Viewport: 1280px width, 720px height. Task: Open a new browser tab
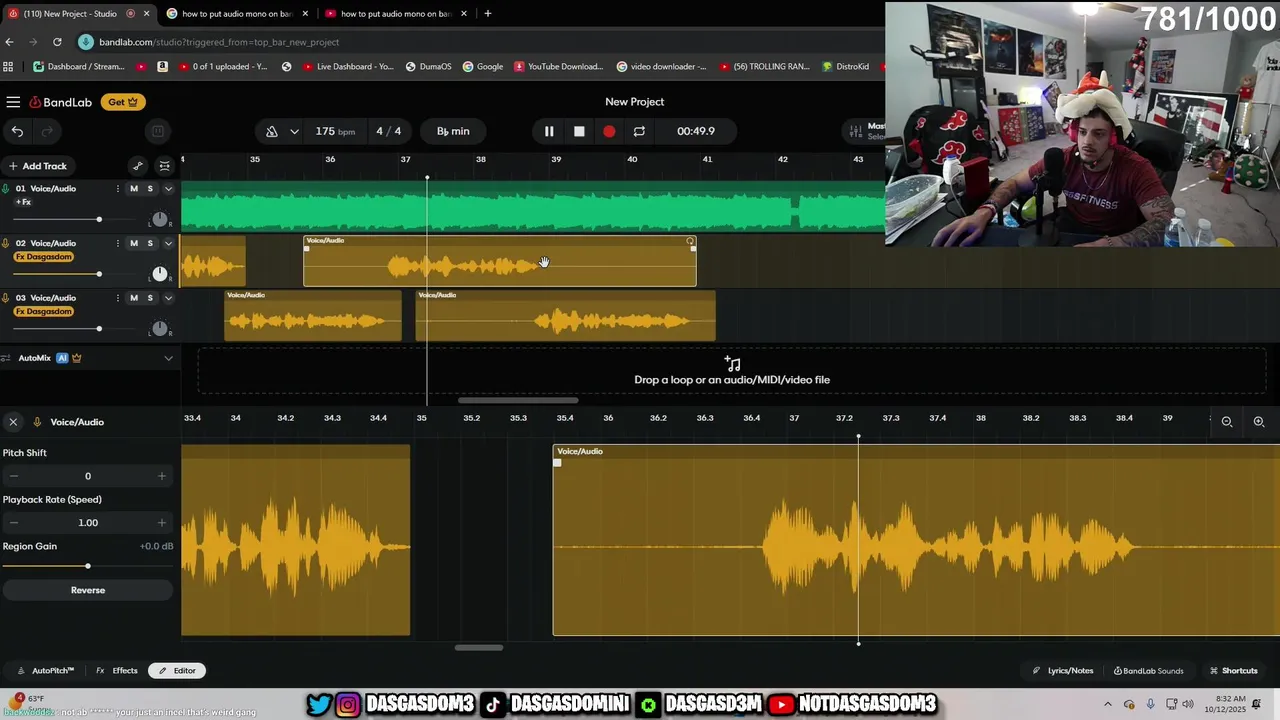488,14
